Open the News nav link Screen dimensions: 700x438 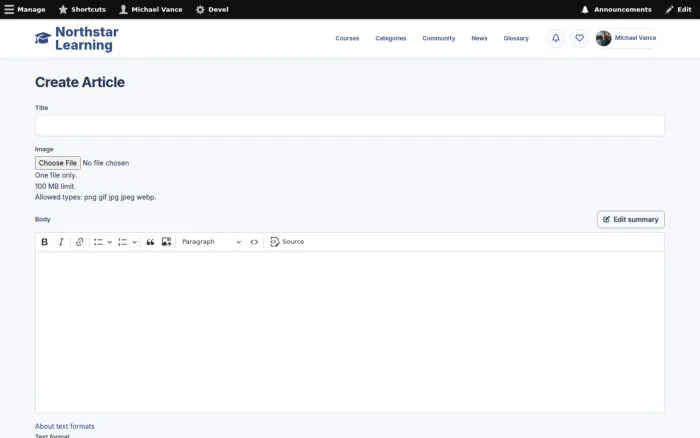[479, 38]
